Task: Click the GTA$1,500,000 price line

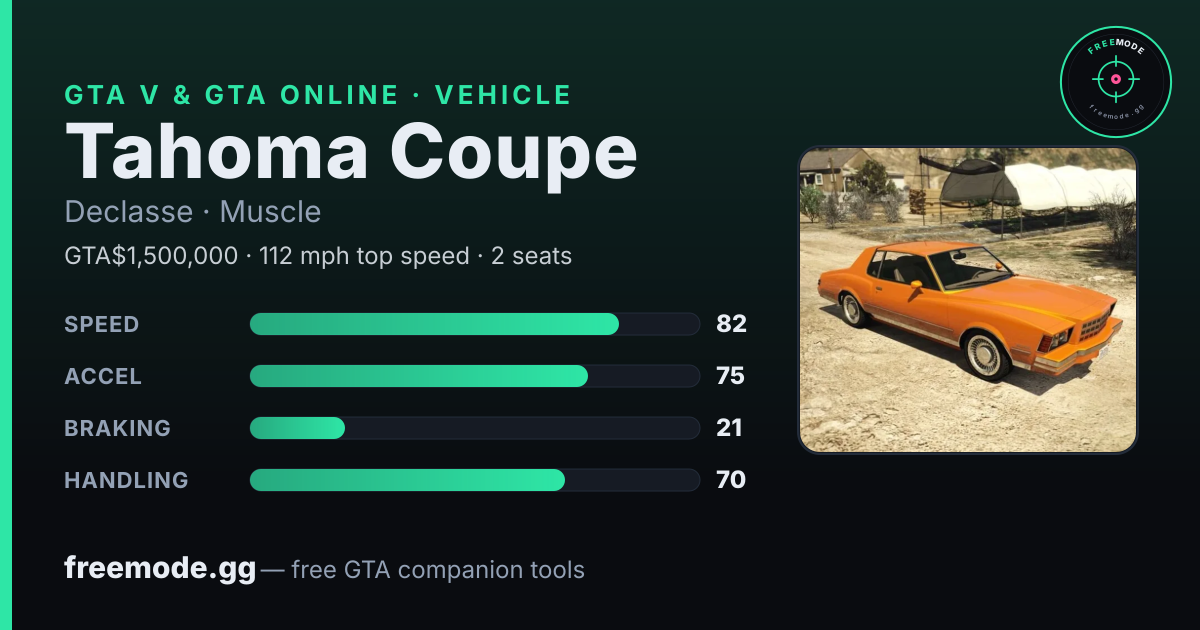Action: [x=318, y=256]
